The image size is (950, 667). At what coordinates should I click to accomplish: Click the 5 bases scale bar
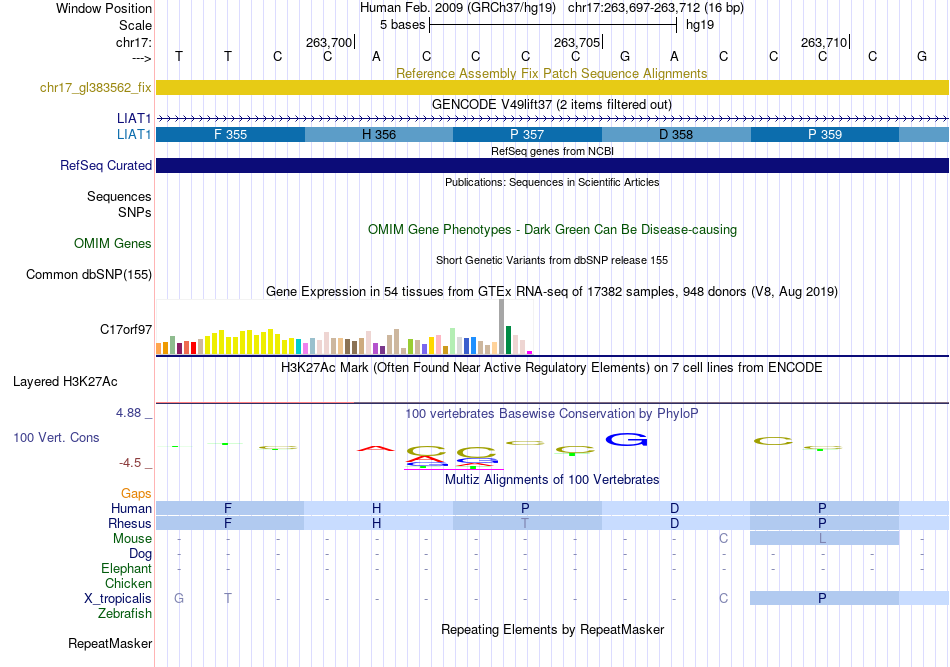(x=553, y=25)
